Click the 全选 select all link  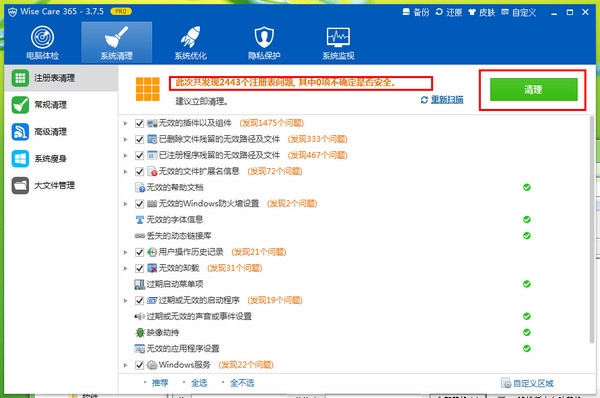(199, 383)
